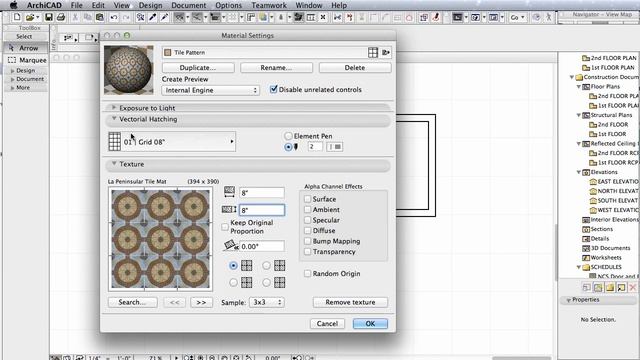Open the Apple menu
The image size is (640, 360).
(13, 5)
